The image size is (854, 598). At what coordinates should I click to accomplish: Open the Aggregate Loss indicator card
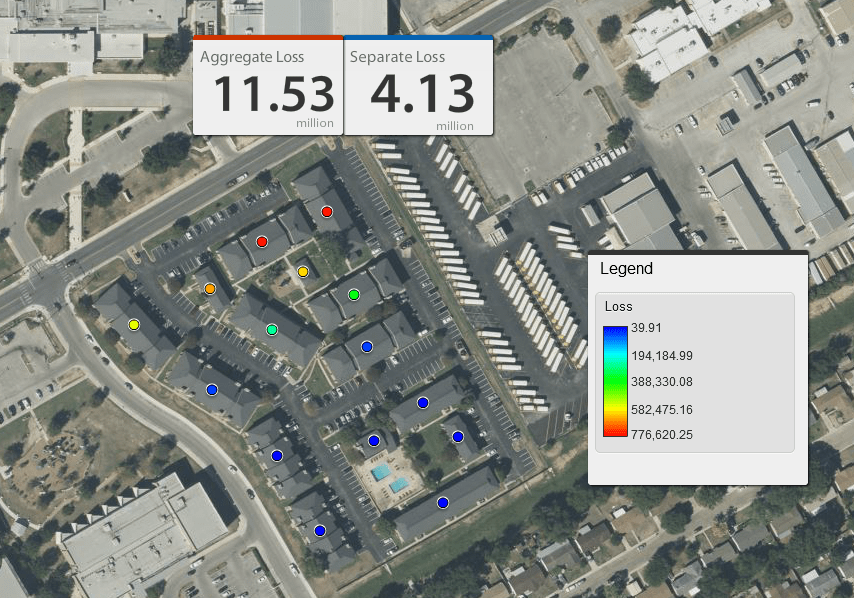(x=267, y=86)
